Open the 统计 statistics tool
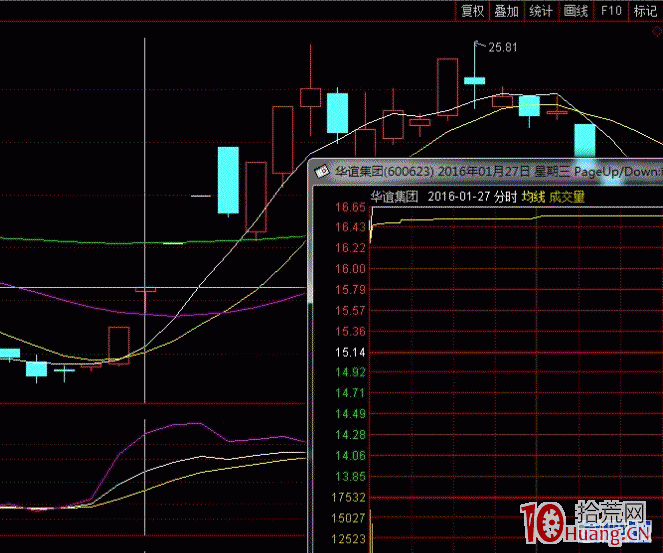Image resolution: width=663 pixels, height=553 pixels. (541, 11)
